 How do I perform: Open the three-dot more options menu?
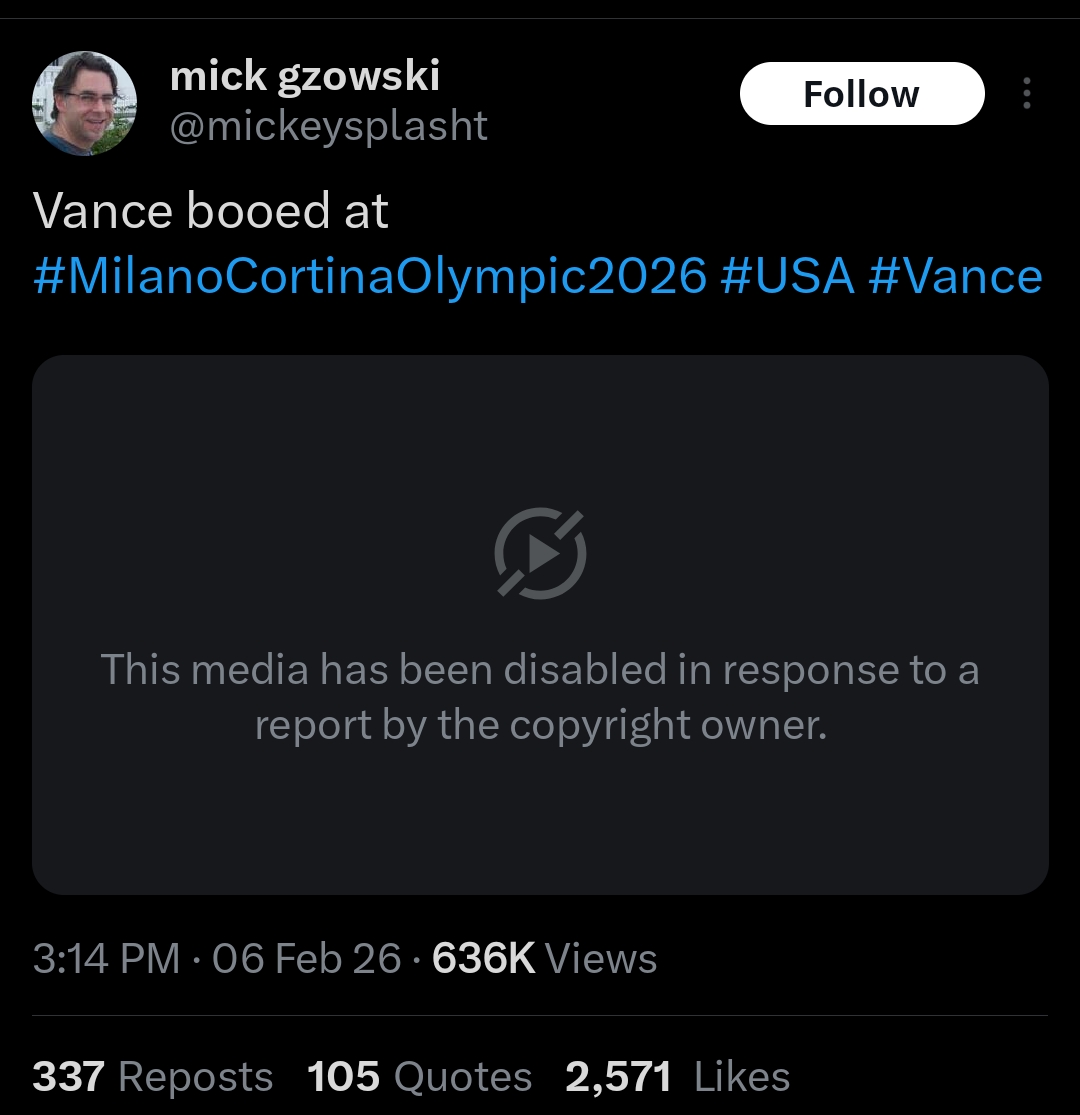[1026, 94]
